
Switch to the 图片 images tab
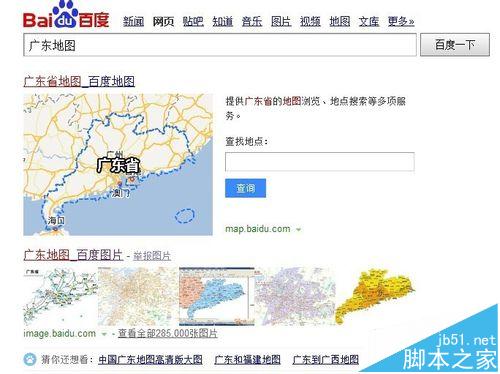point(281,22)
